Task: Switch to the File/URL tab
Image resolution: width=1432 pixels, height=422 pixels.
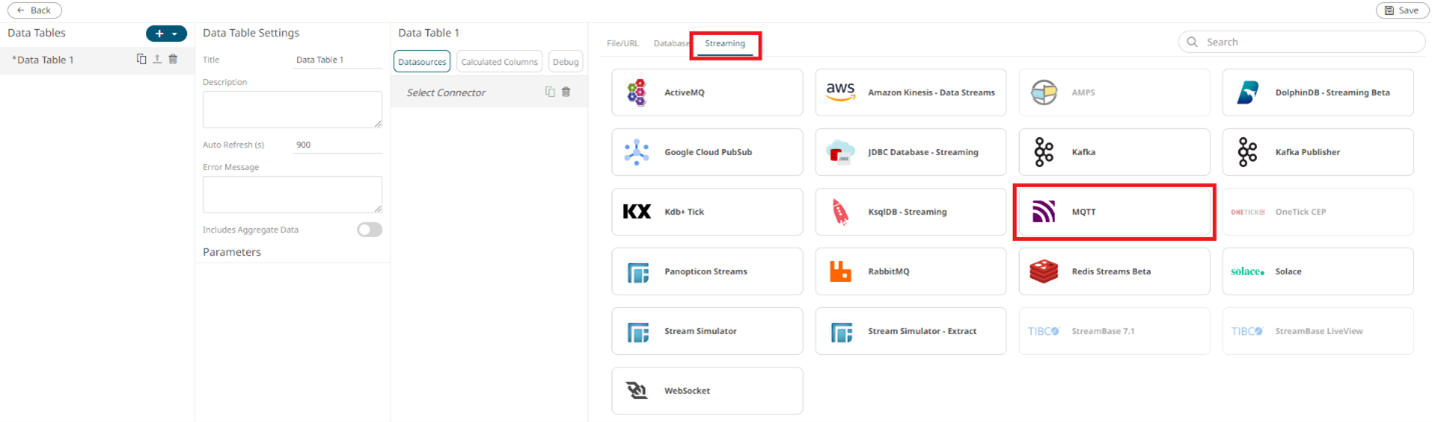Action: point(622,44)
